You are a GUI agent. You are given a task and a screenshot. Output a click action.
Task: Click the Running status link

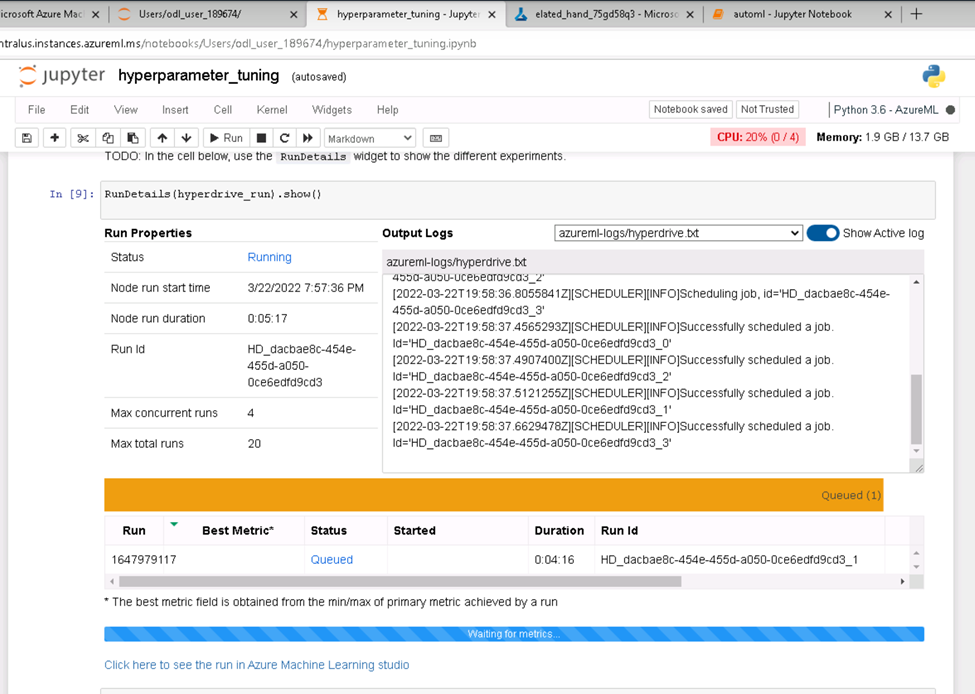click(269, 257)
